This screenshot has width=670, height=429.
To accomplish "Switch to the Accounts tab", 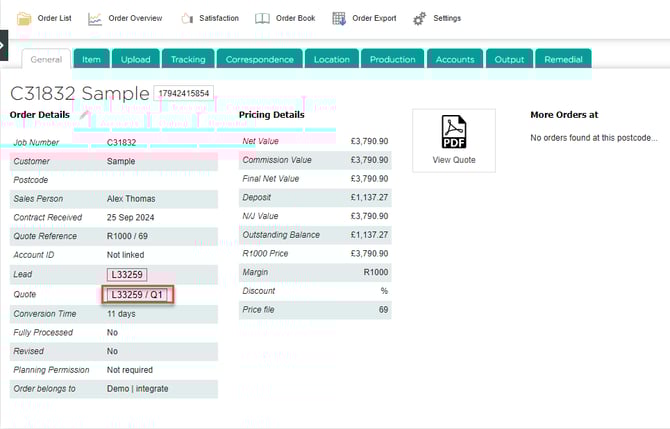I will [x=454, y=59].
